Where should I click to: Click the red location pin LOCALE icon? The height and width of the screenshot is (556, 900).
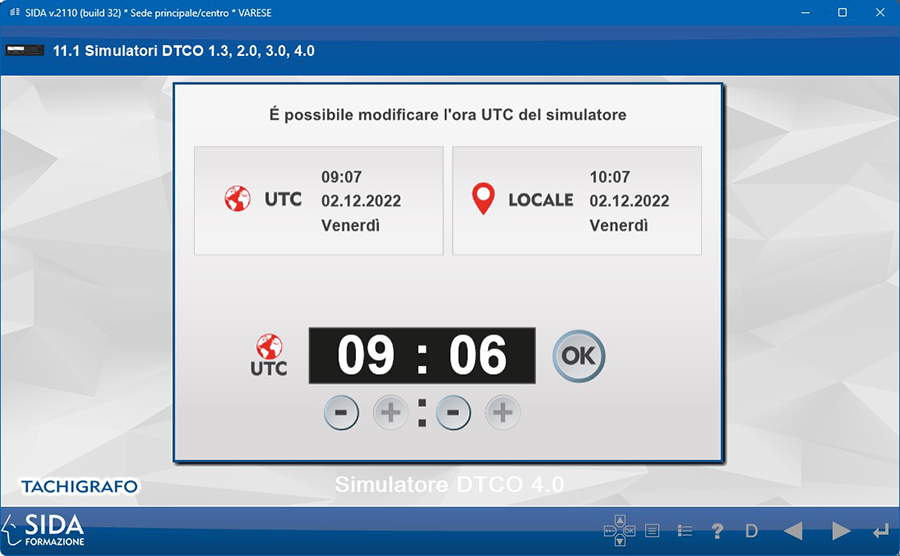(x=483, y=199)
